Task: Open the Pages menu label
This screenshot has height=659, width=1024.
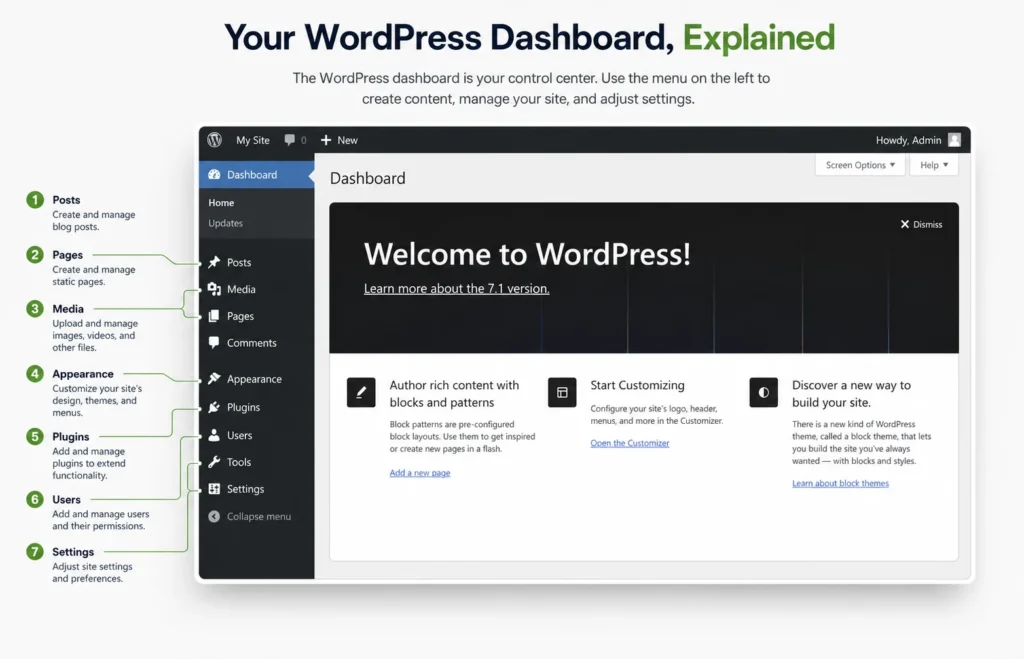Action: point(240,316)
